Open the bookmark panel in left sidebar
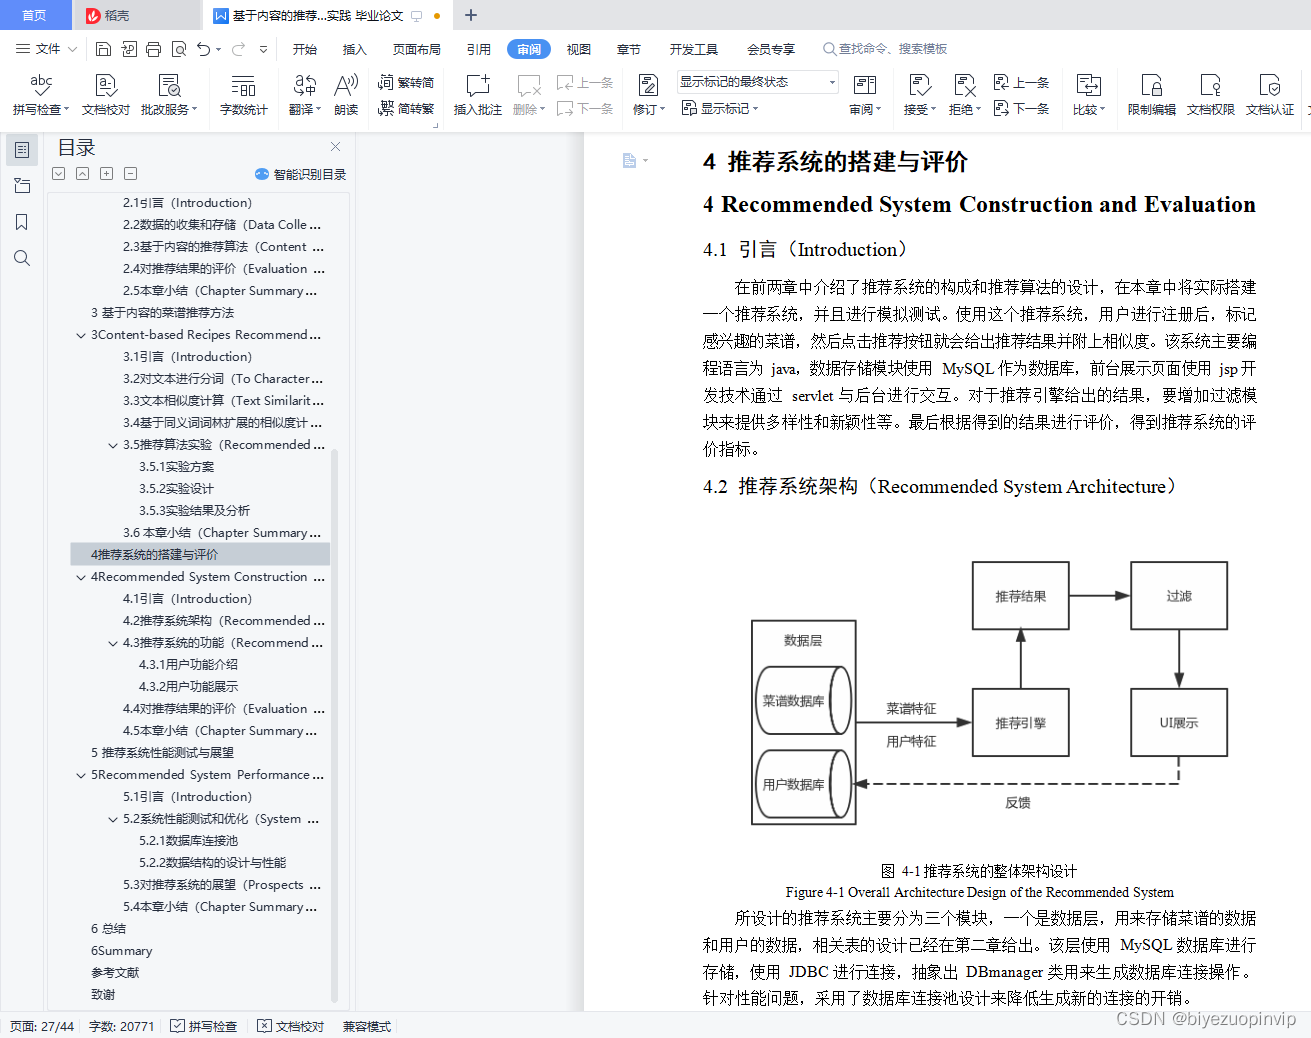1311x1038 pixels. [x=22, y=222]
